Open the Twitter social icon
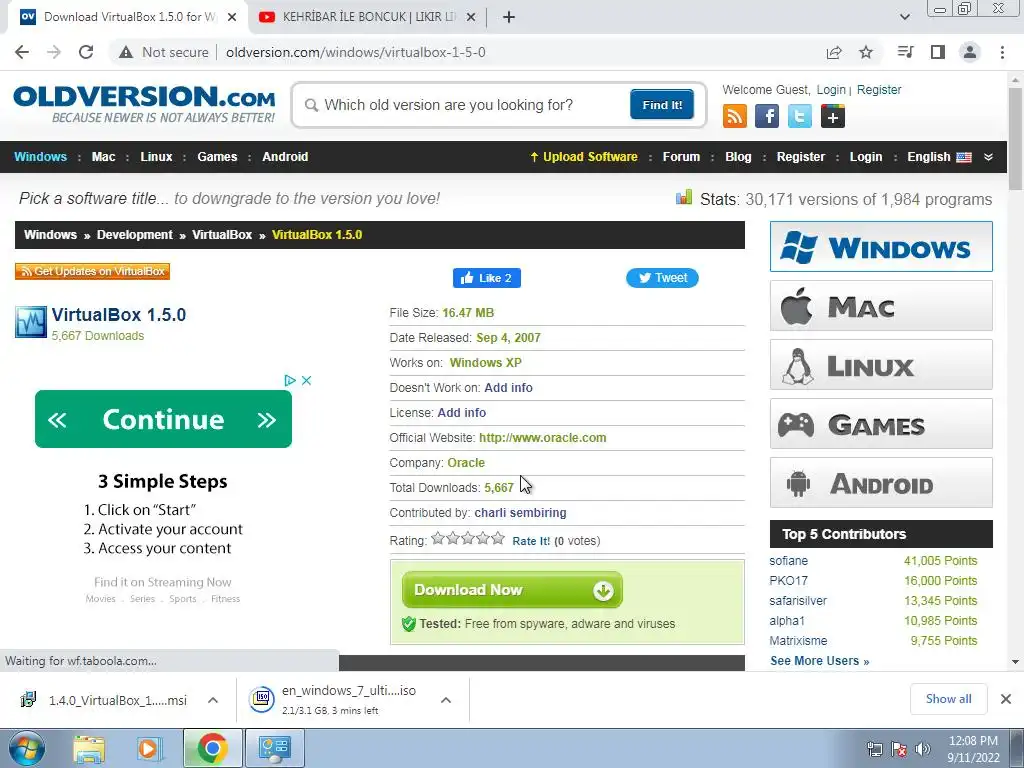 tap(799, 116)
